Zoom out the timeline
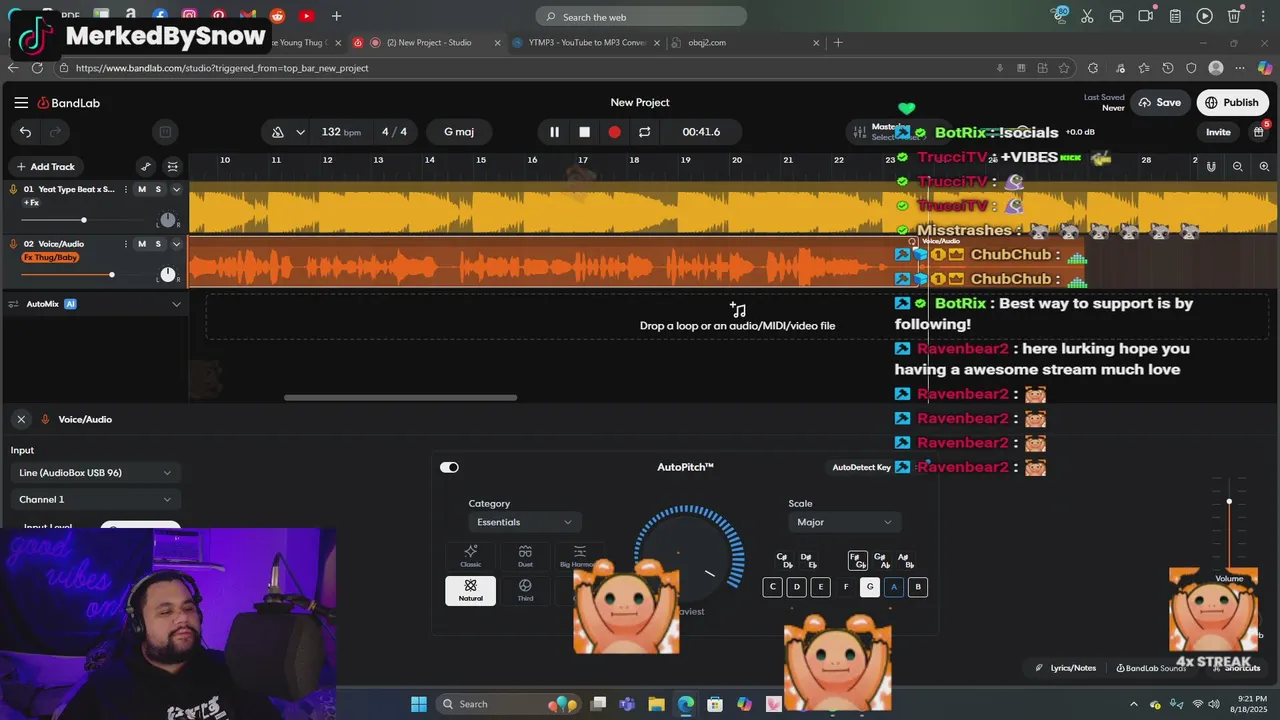 pos(1238,167)
